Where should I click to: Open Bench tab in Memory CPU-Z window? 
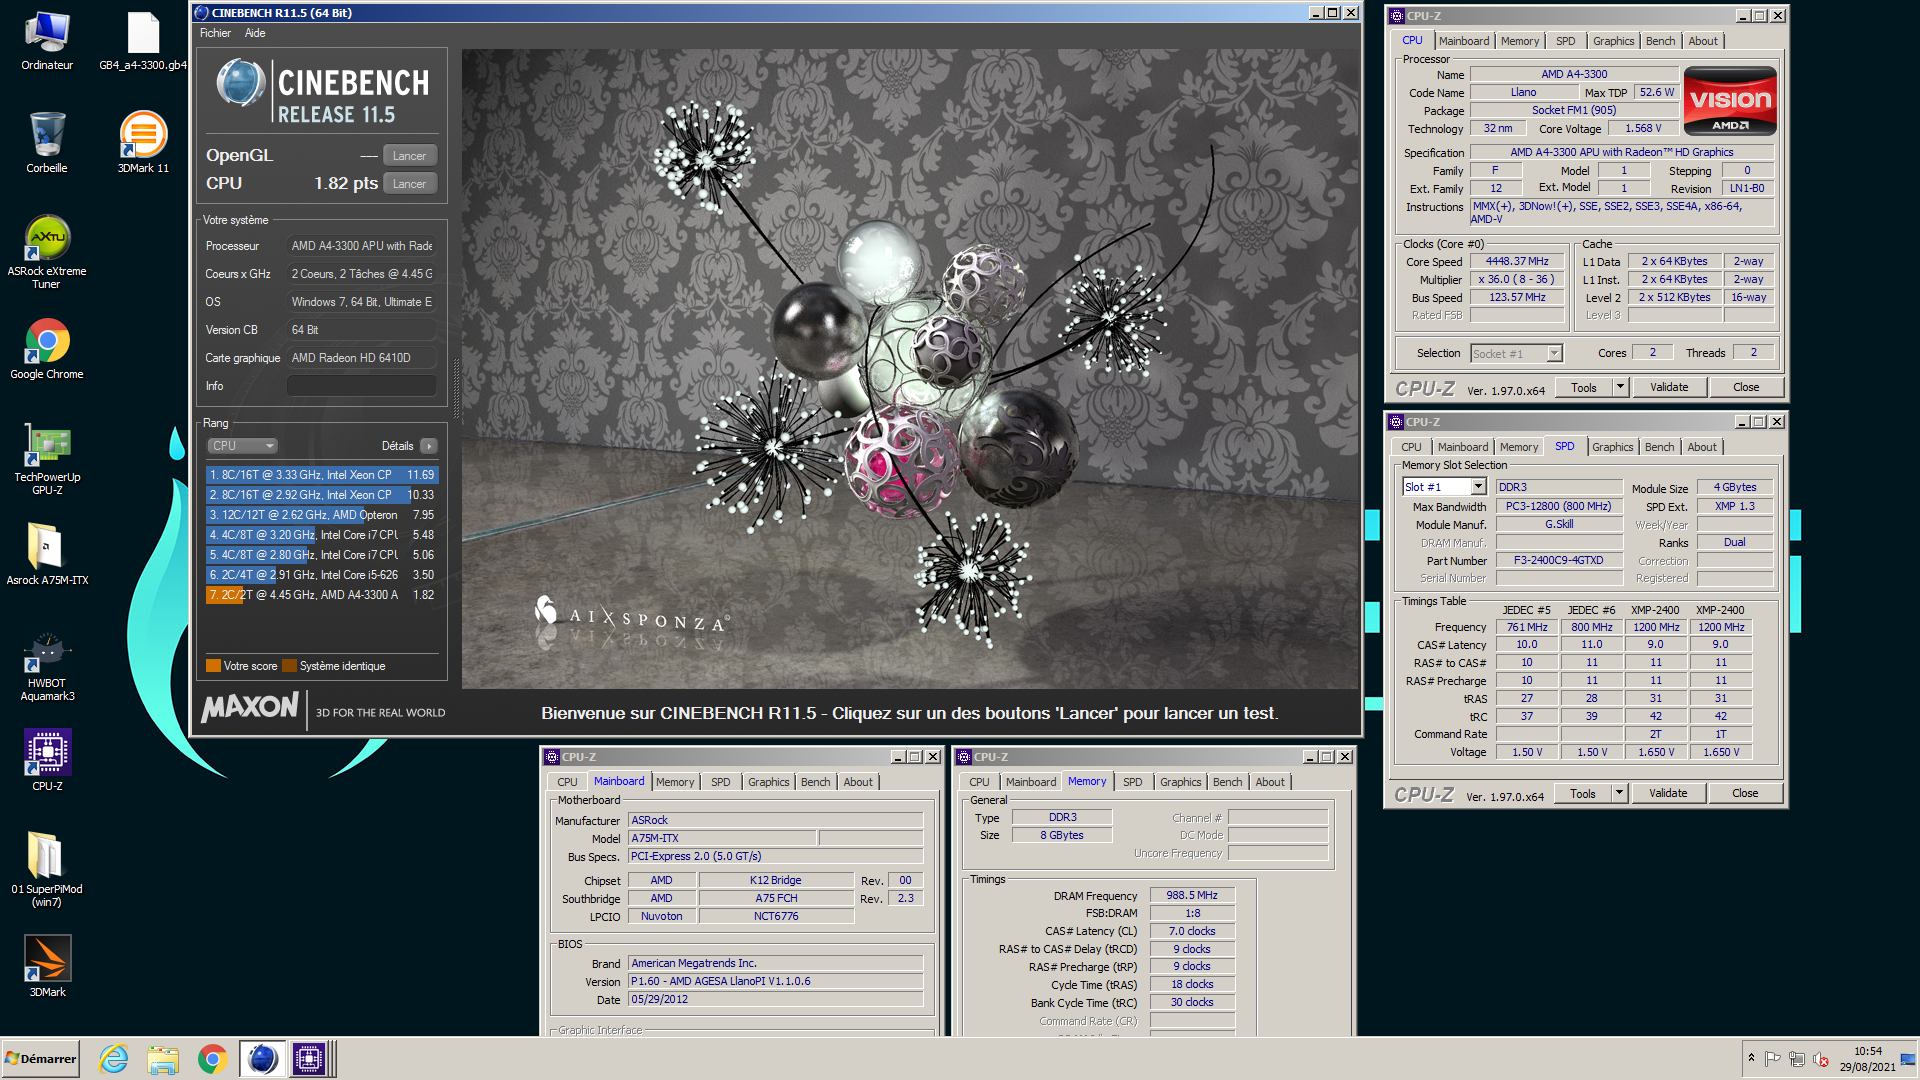[x=1227, y=782]
